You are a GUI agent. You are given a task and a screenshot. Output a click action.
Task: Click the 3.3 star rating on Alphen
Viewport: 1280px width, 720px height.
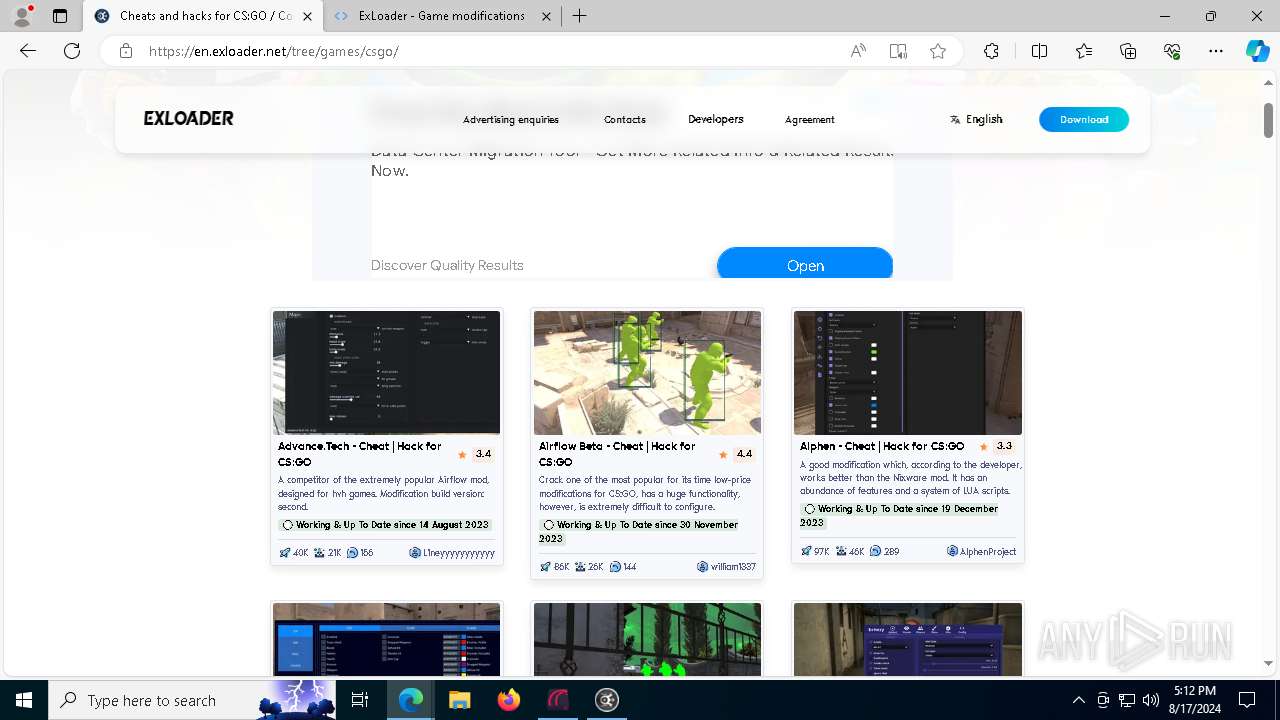997,446
